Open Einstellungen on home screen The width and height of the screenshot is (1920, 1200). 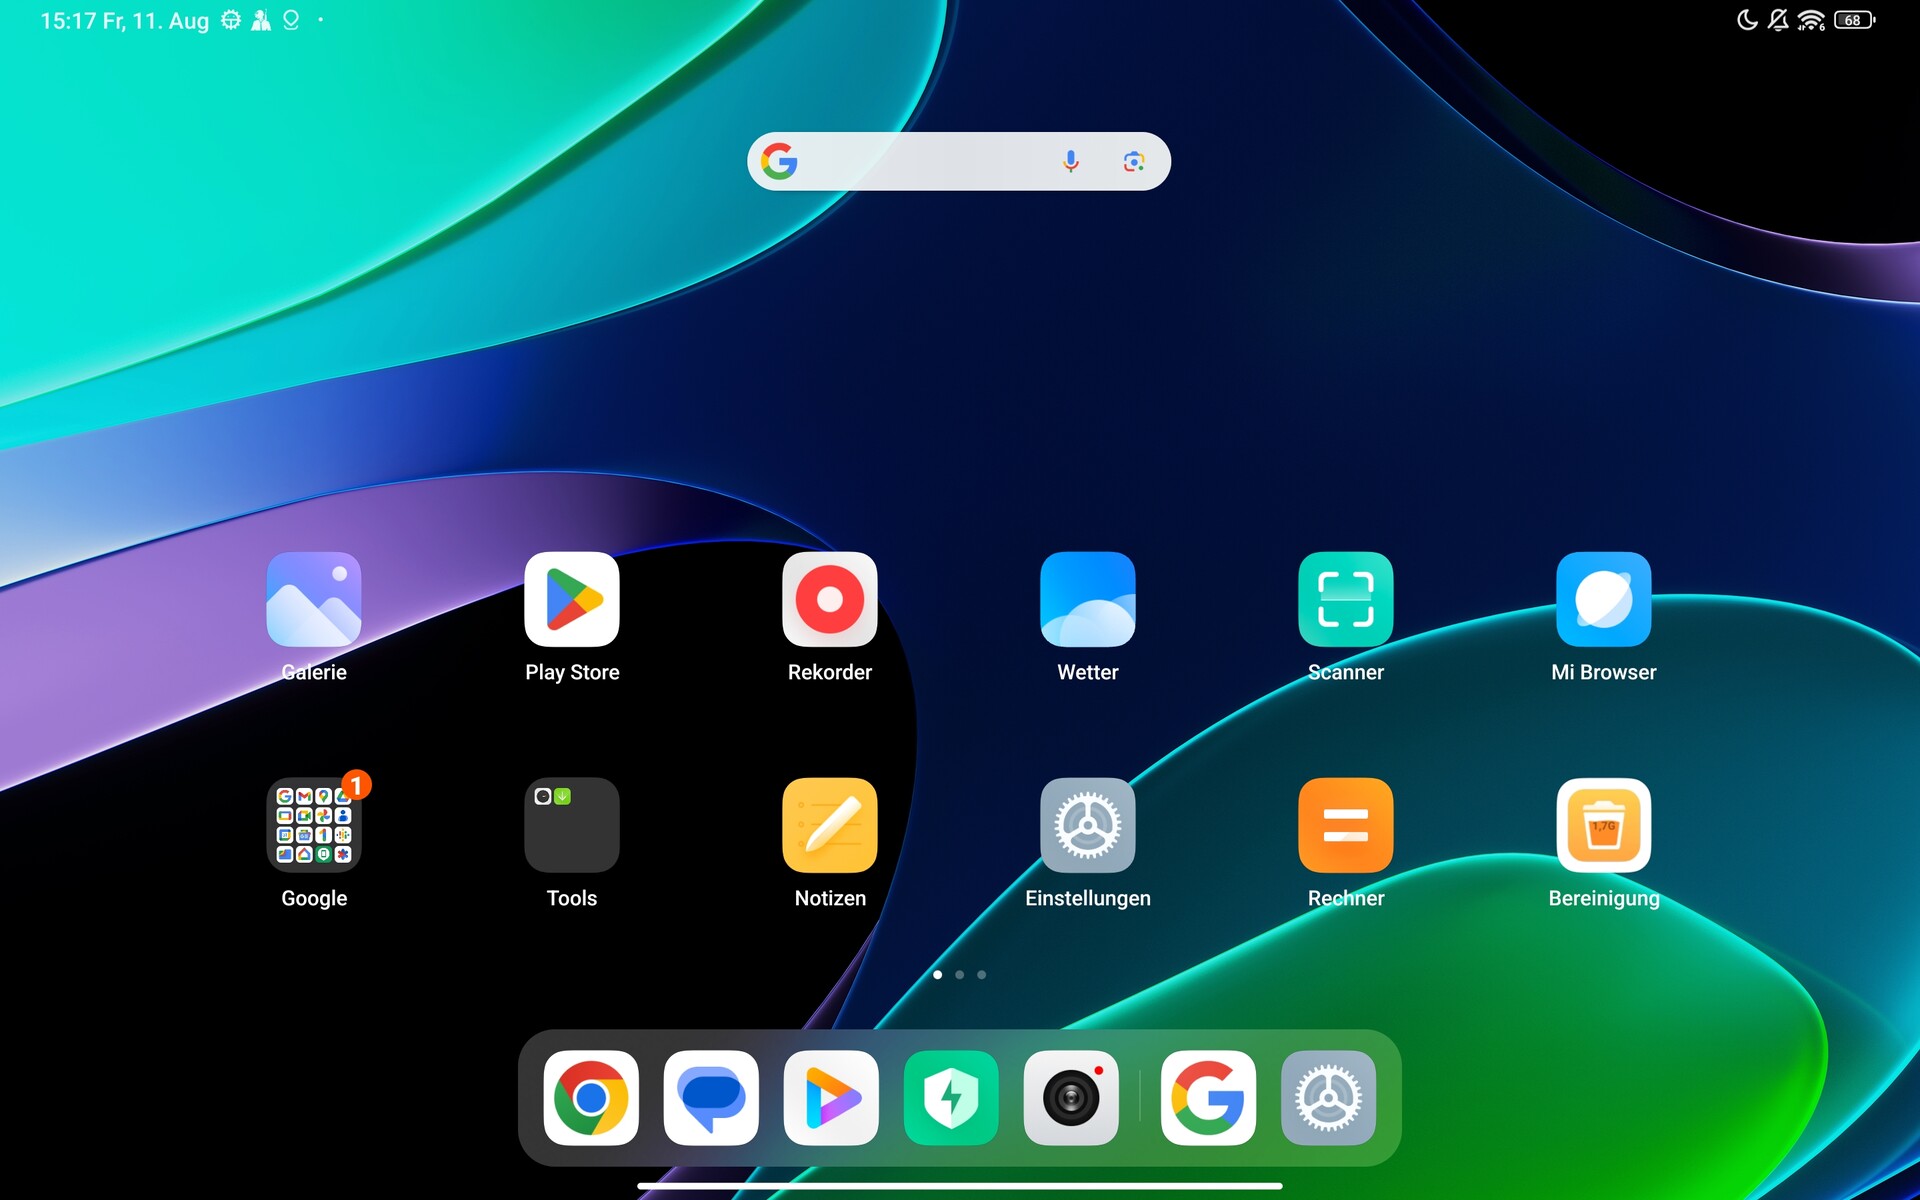click(1087, 825)
